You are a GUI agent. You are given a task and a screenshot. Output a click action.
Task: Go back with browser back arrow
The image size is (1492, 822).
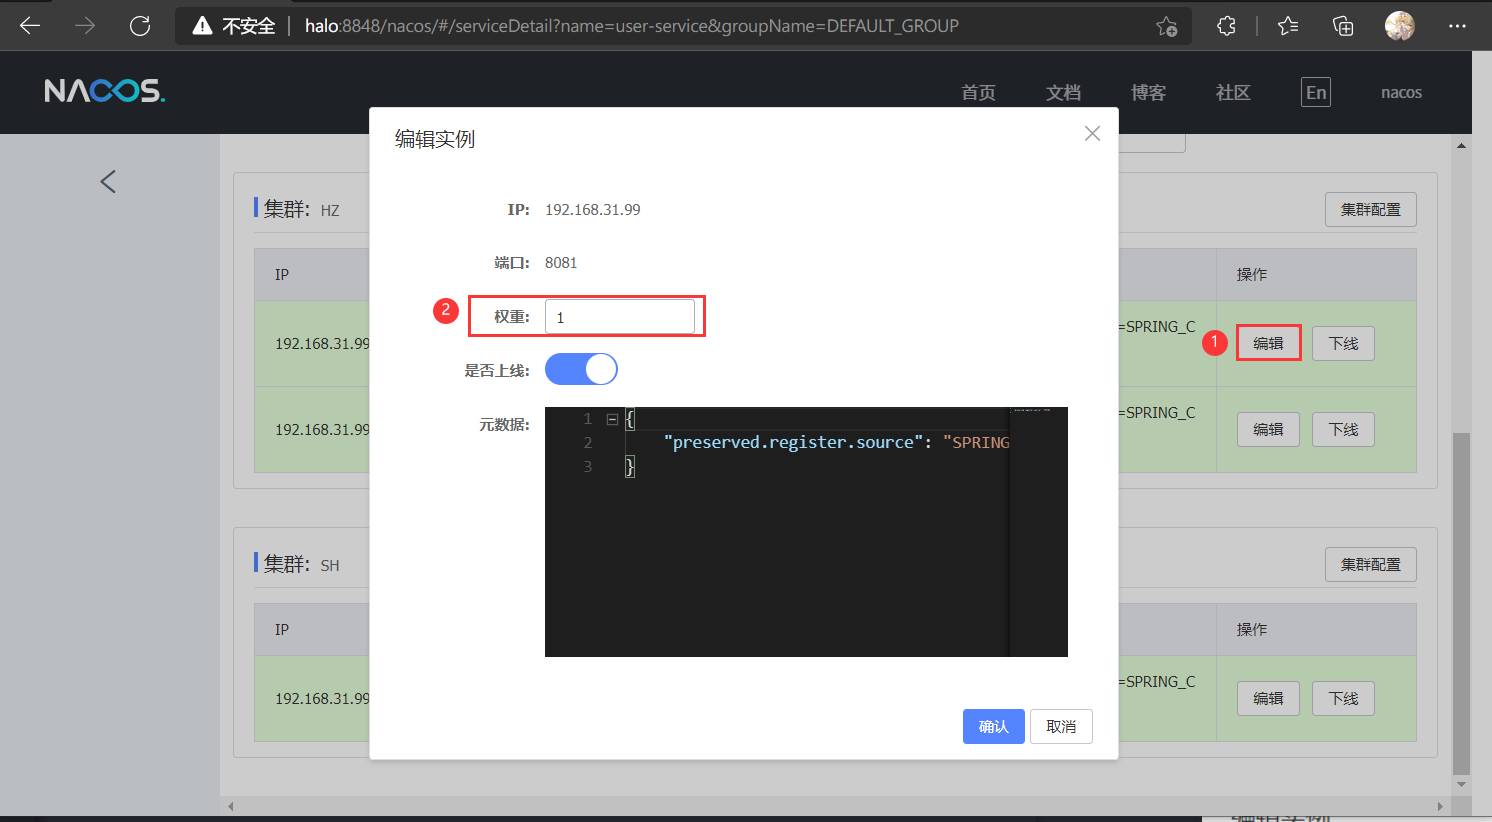pos(30,26)
